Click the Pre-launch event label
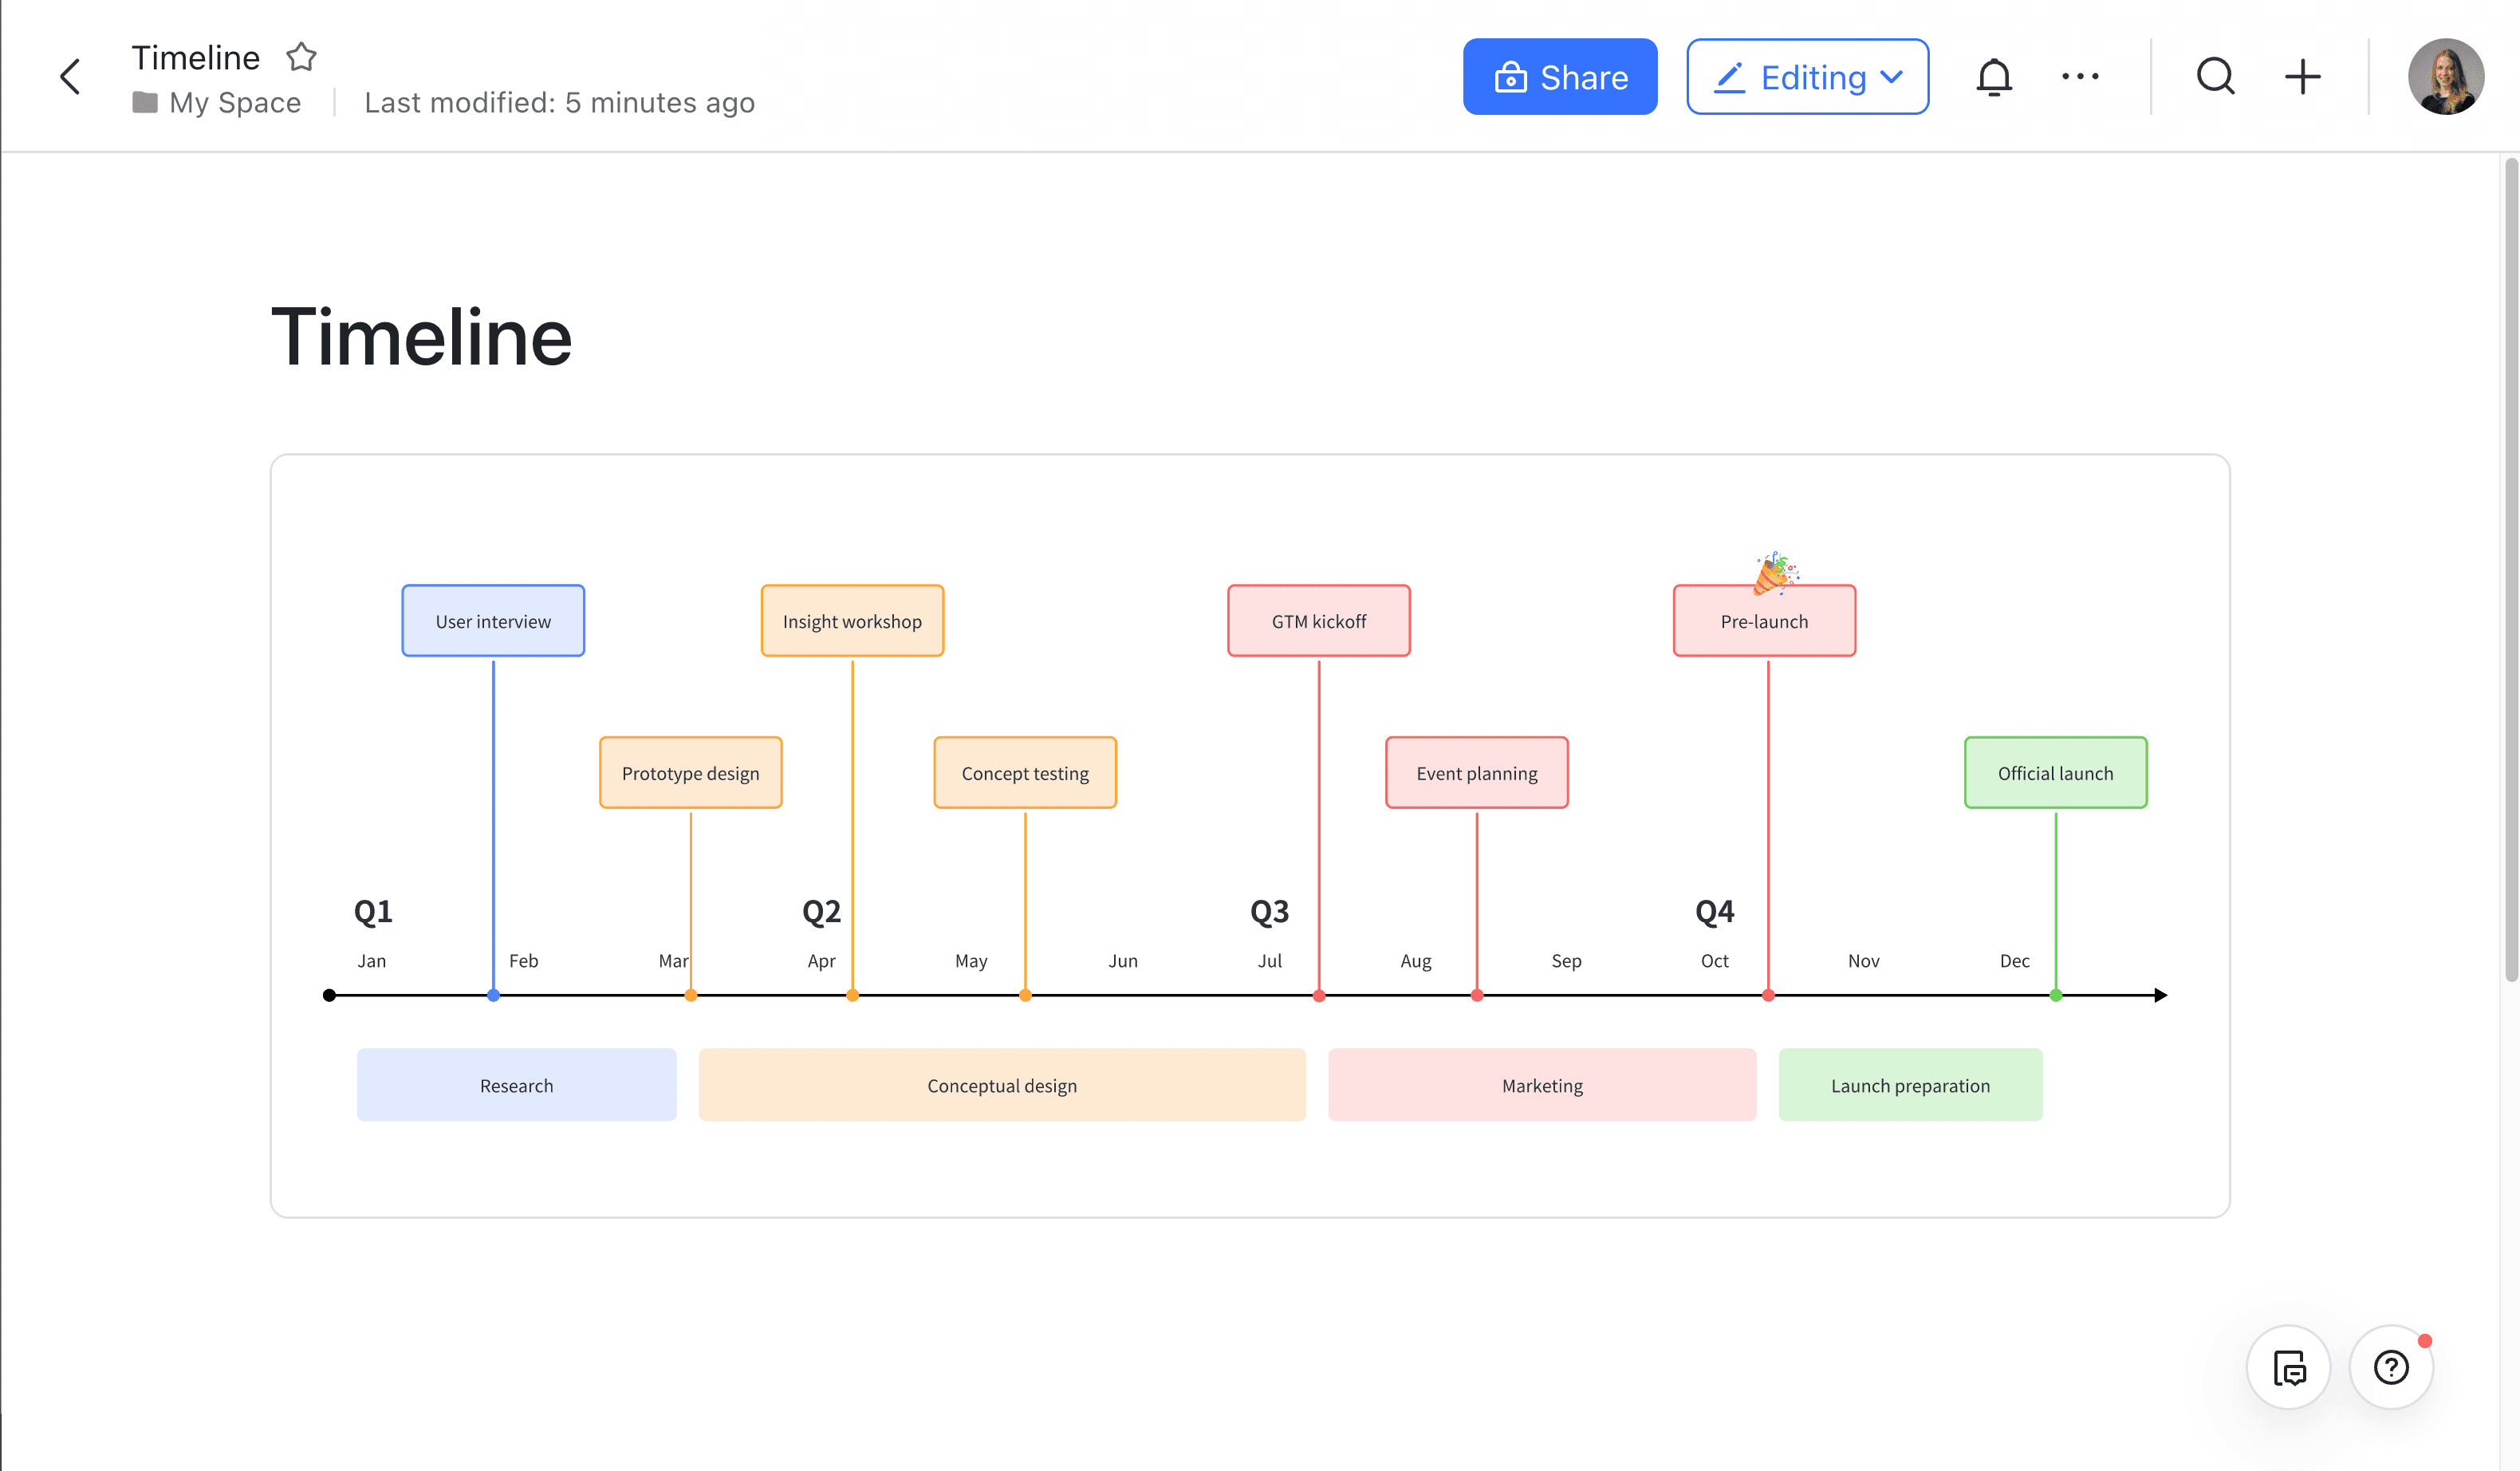The height and width of the screenshot is (1471, 2520). [1764, 620]
